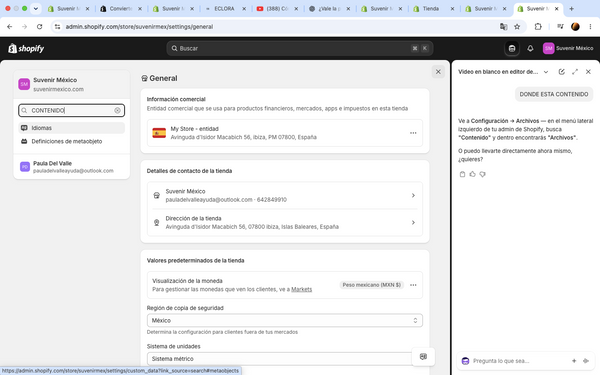
Task: Open Dirección de la tienda row
Action: [x=285, y=222]
